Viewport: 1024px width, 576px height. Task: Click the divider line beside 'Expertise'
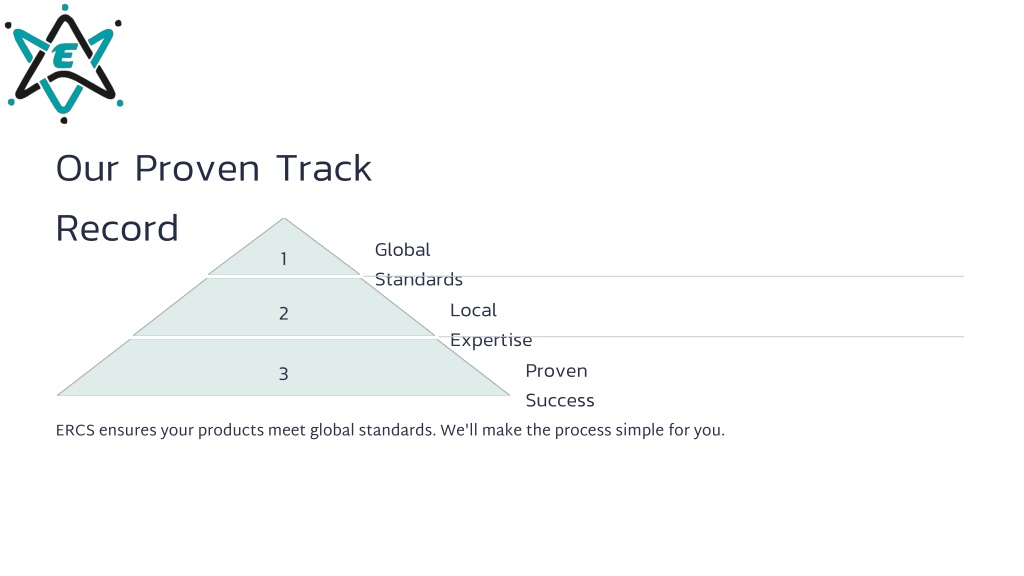point(748,337)
